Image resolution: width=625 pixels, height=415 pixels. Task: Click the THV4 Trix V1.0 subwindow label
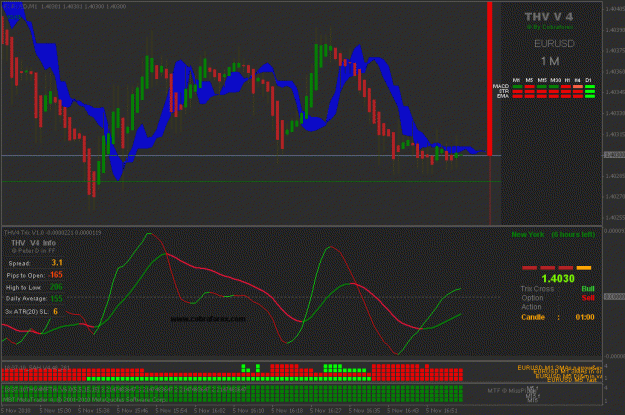coord(24,232)
